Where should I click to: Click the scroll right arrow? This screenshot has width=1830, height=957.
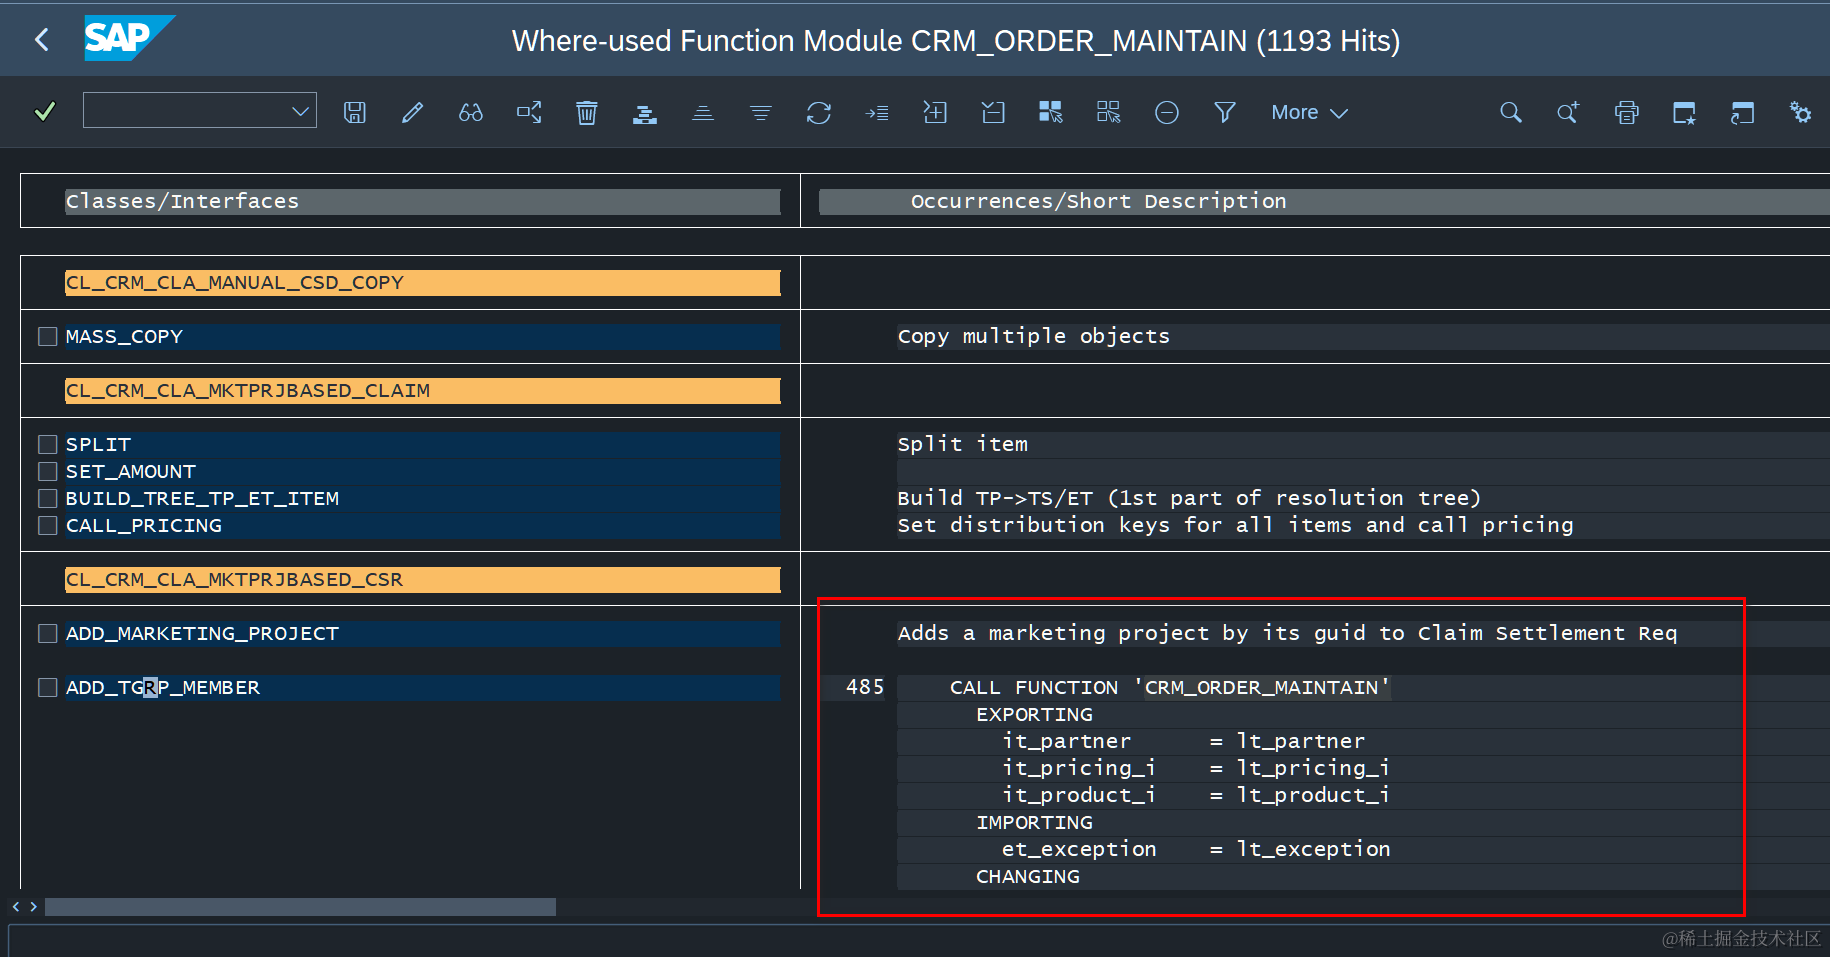click(x=34, y=907)
